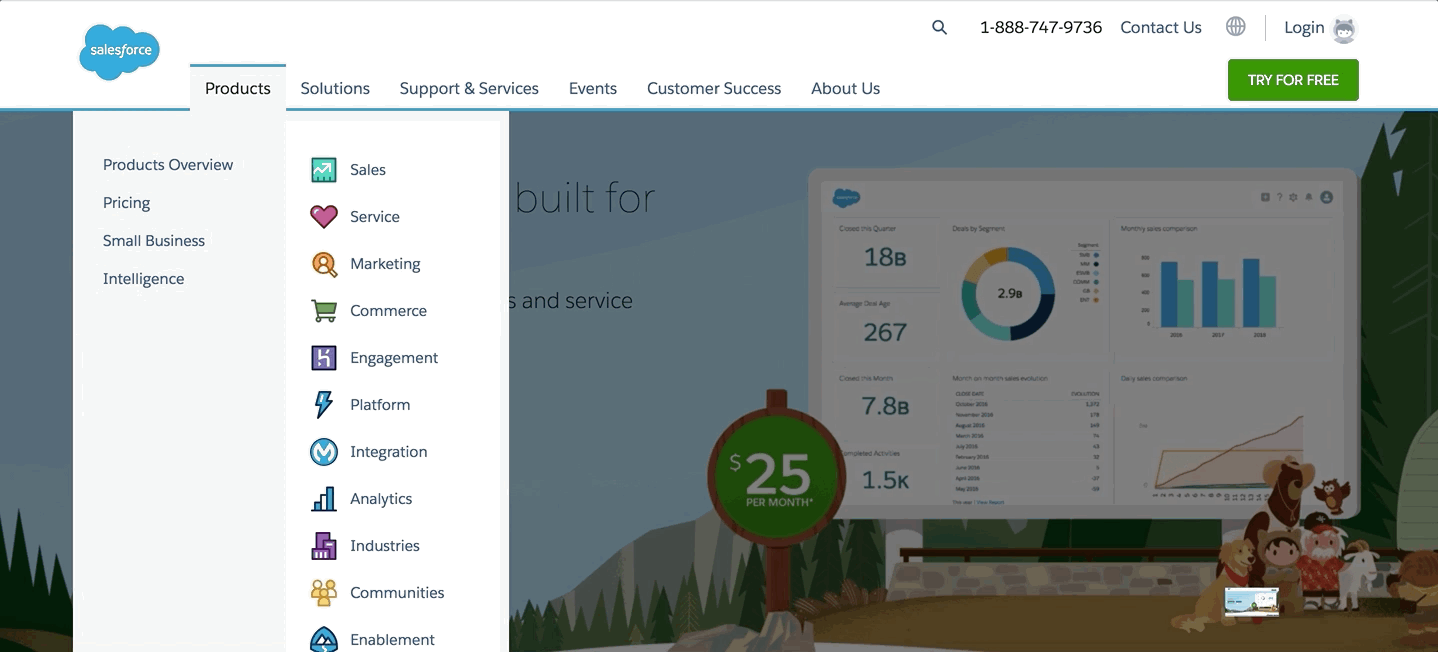Open the Intelligence link
This screenshot has height=652, width=1438.
pos(144,279)
